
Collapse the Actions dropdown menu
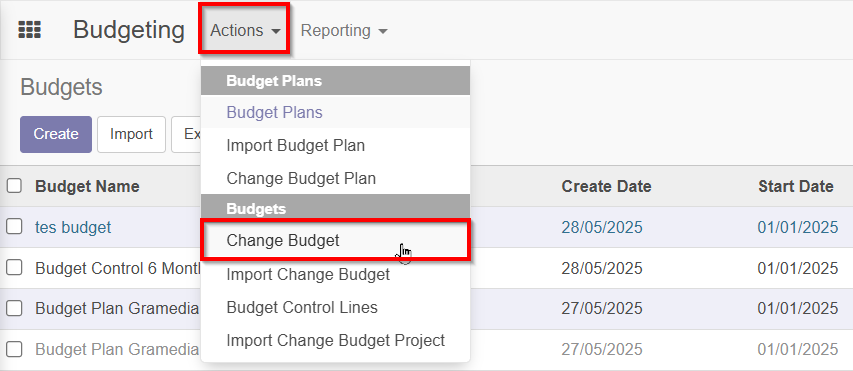click(245, 30)
